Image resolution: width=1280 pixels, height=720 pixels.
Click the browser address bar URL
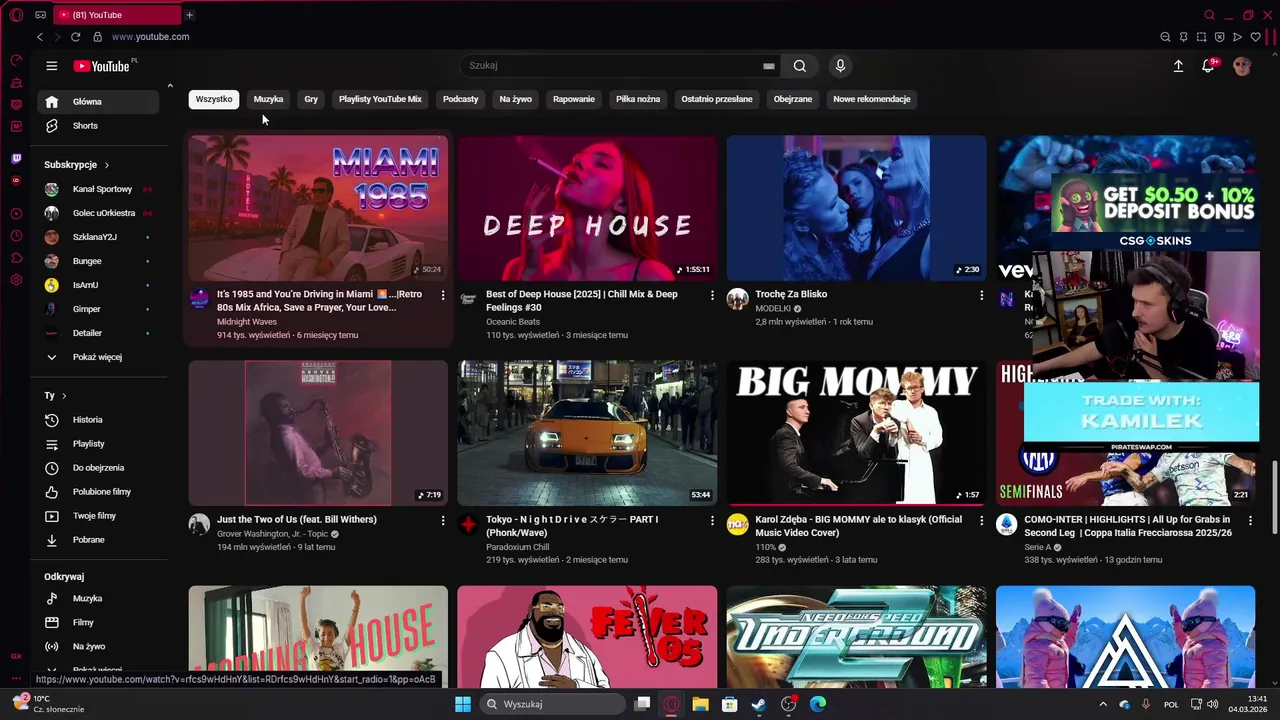[x=150, y=37]
